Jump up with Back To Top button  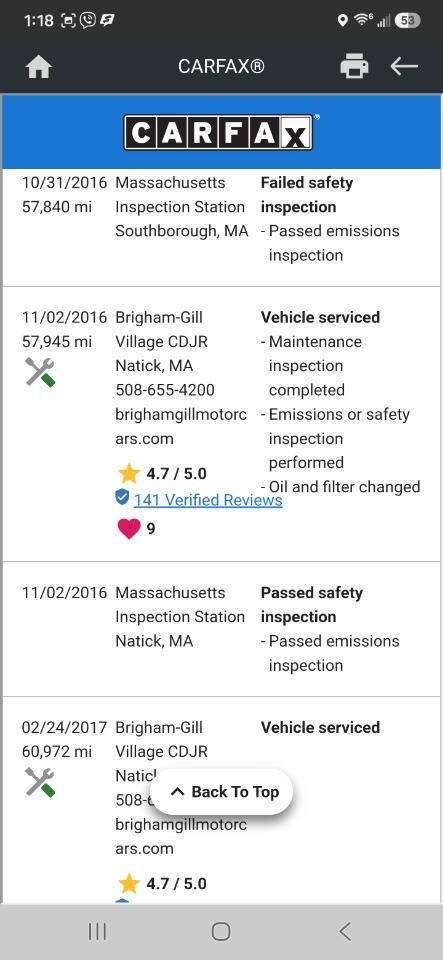point(222,792)
